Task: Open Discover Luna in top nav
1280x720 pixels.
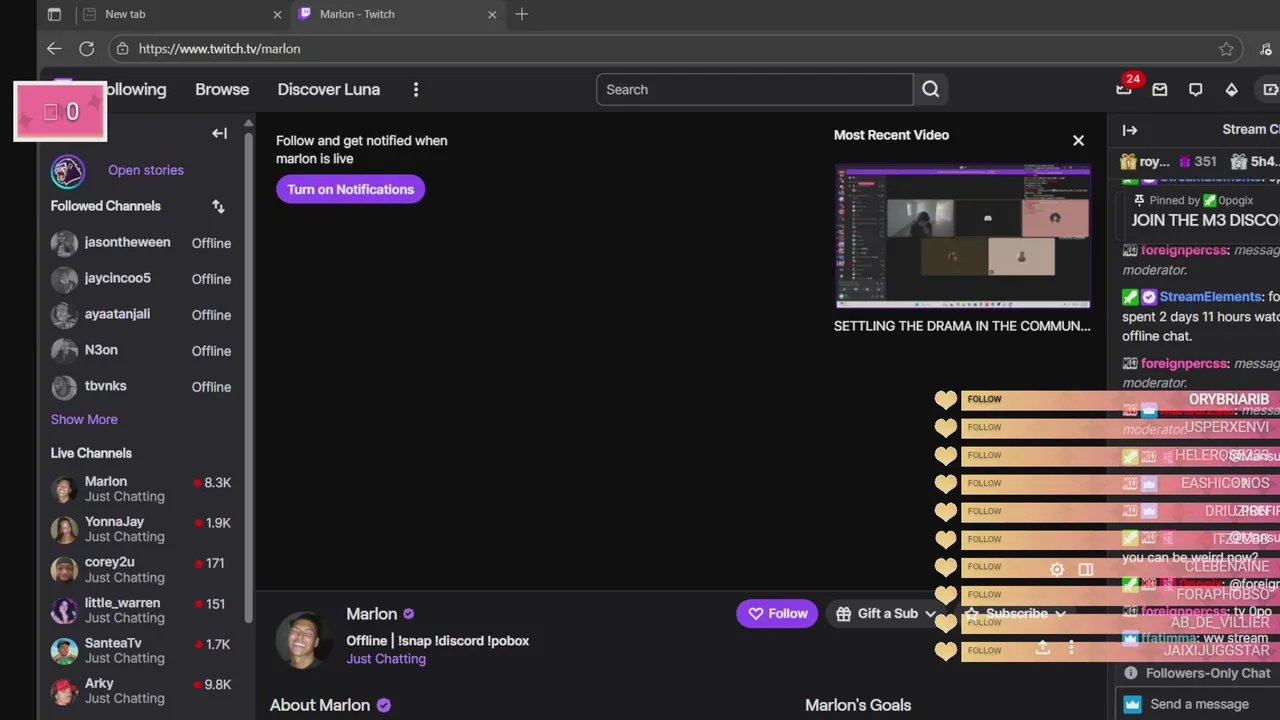Action: point(328,89)
